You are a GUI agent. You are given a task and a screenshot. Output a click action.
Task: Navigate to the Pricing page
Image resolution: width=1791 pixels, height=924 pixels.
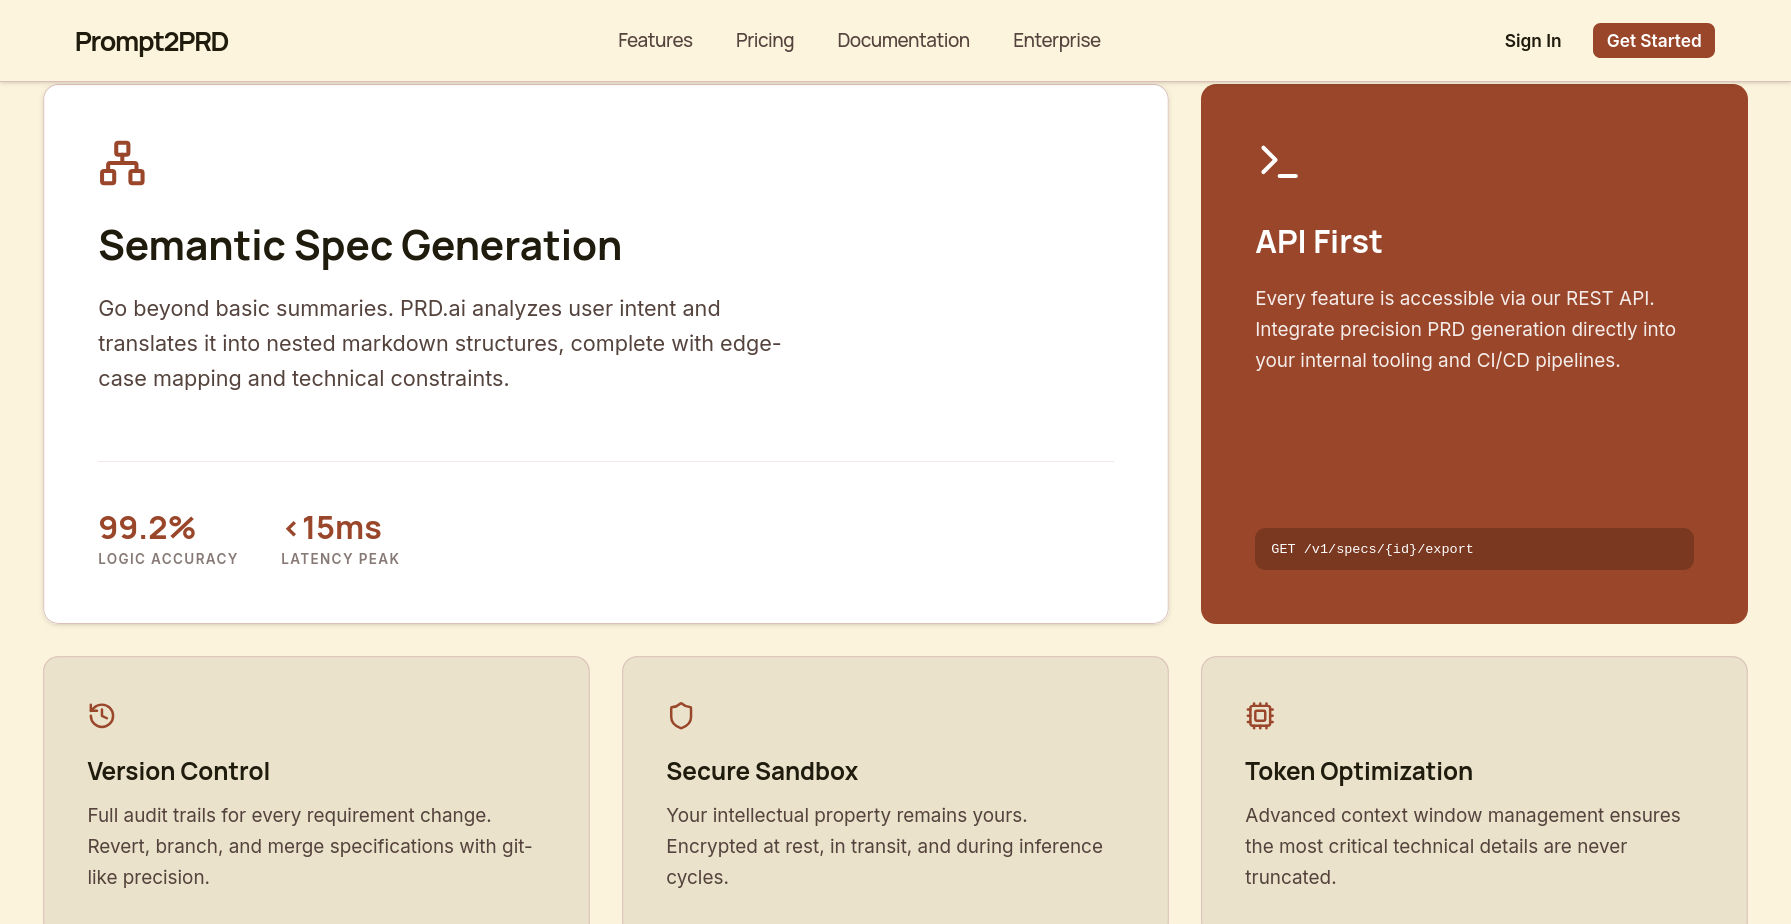pos(764,40)
